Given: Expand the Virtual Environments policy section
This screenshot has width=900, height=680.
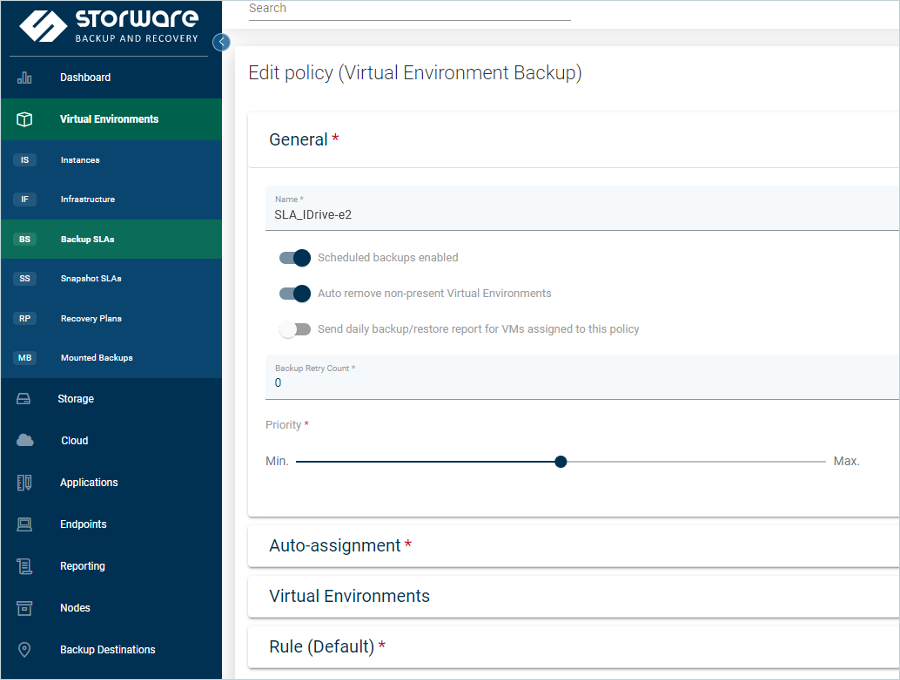Looking at the screenshot, I should click(x=574, y=596).
